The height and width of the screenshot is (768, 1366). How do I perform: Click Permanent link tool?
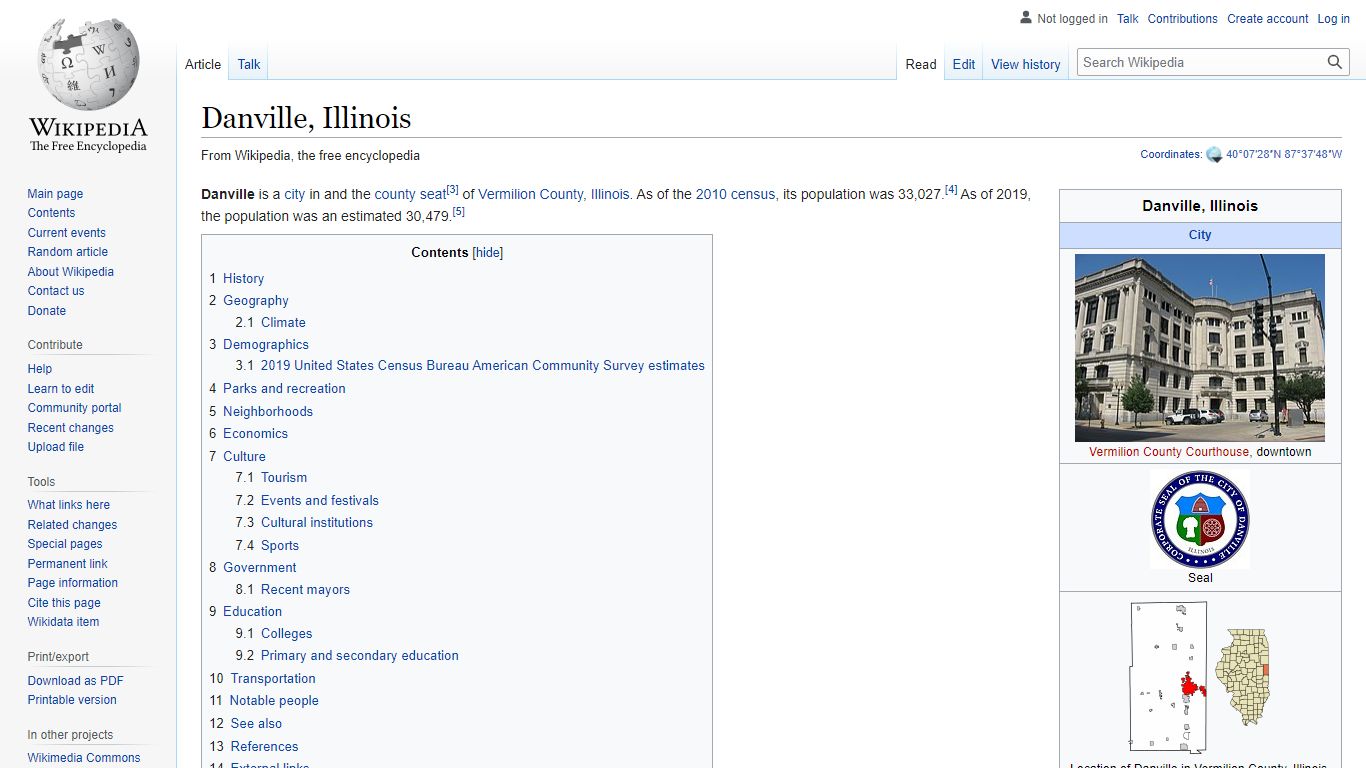67,564
